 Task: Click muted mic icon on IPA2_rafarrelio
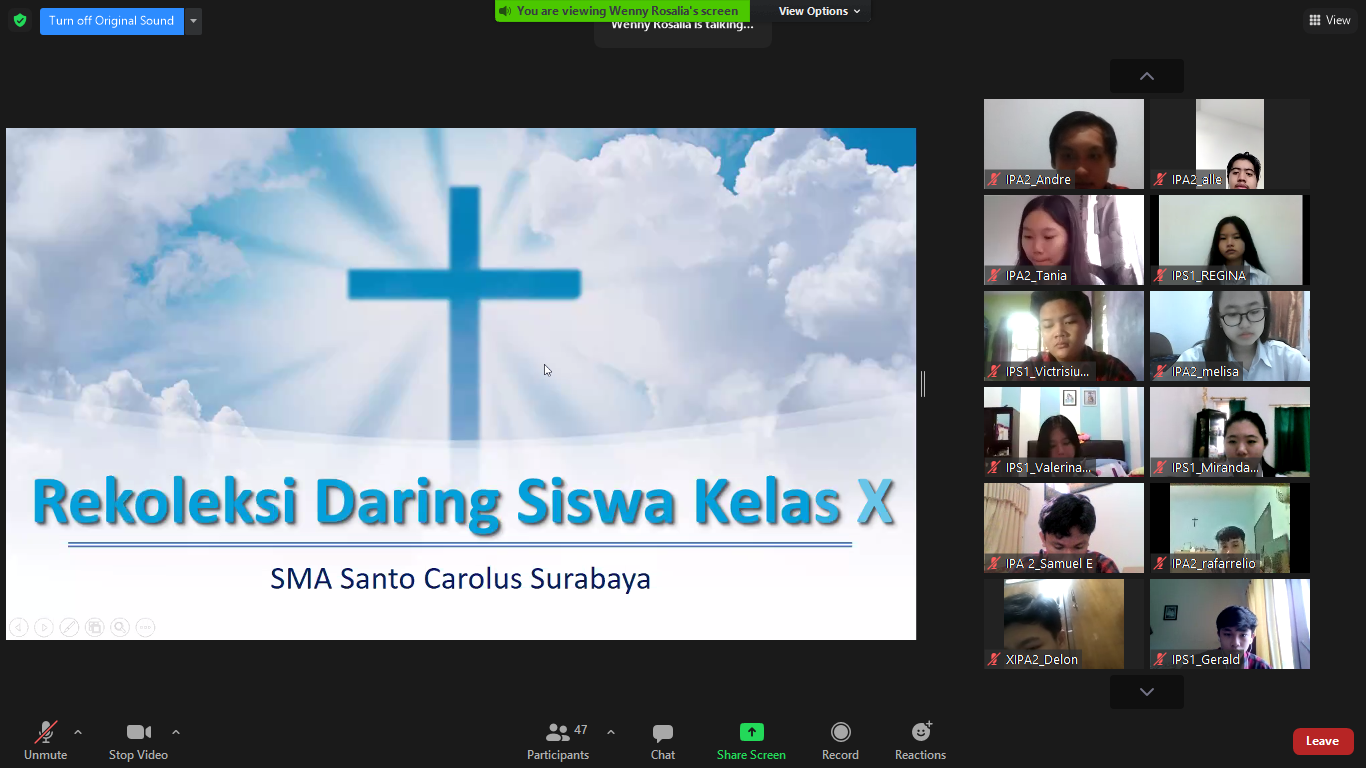tap(1161, 564)
